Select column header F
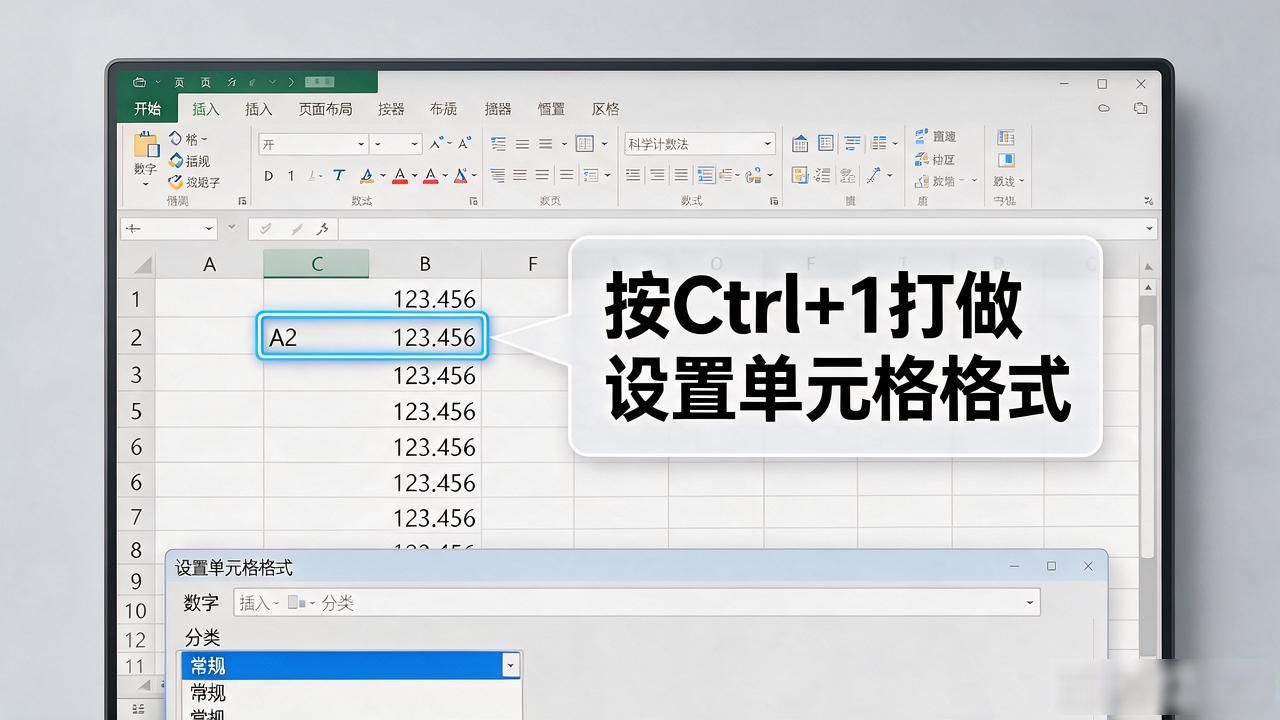 coord(533,264)
